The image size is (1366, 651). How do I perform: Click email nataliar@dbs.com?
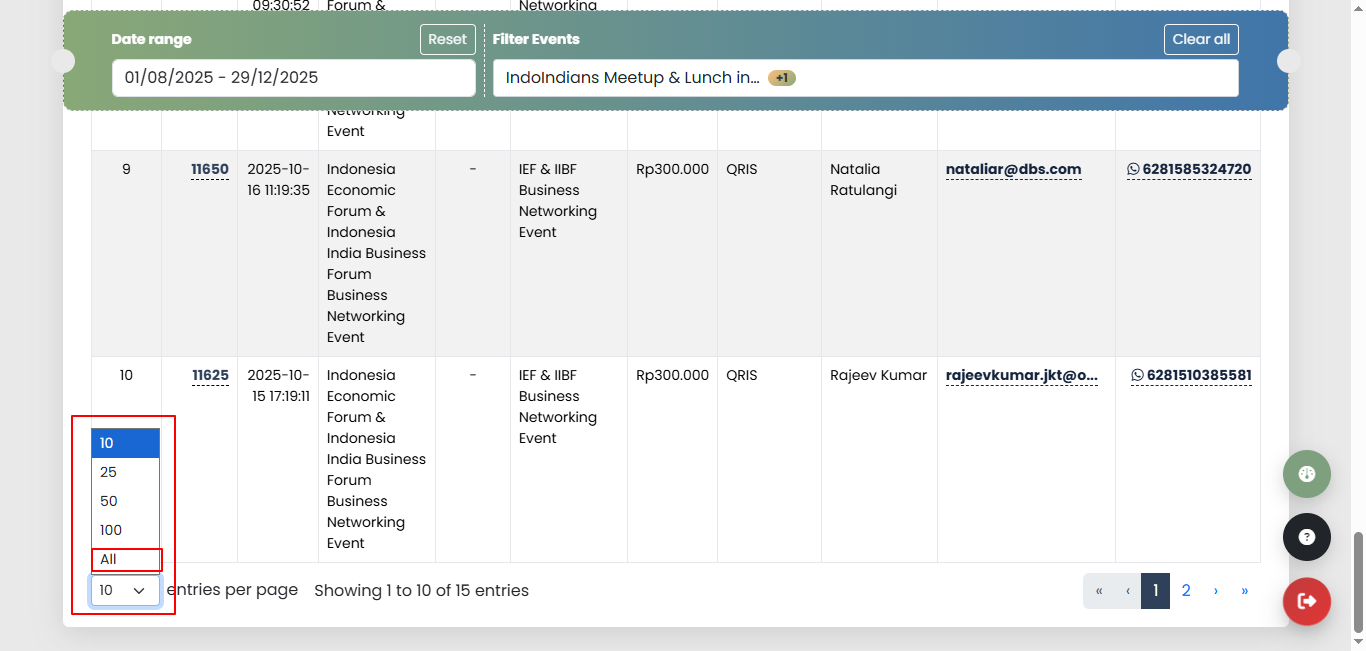click(x=1013, y=169)
